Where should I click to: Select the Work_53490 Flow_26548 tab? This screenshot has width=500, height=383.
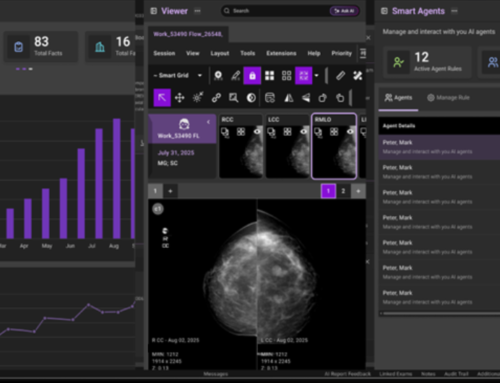click(x=188, y=34)
